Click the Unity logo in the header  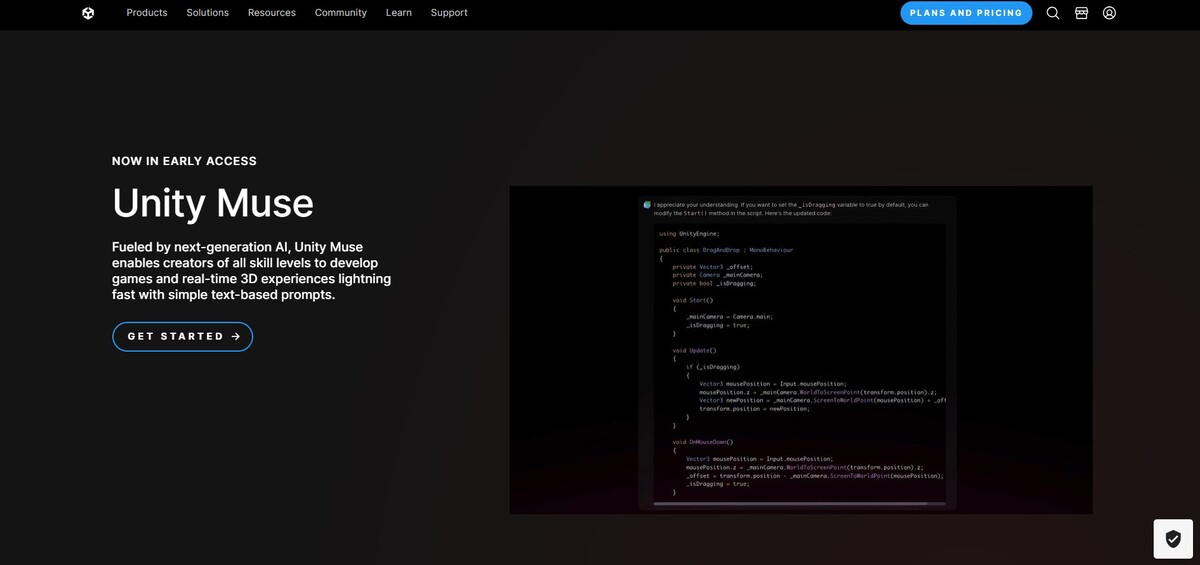coord(88,13)
